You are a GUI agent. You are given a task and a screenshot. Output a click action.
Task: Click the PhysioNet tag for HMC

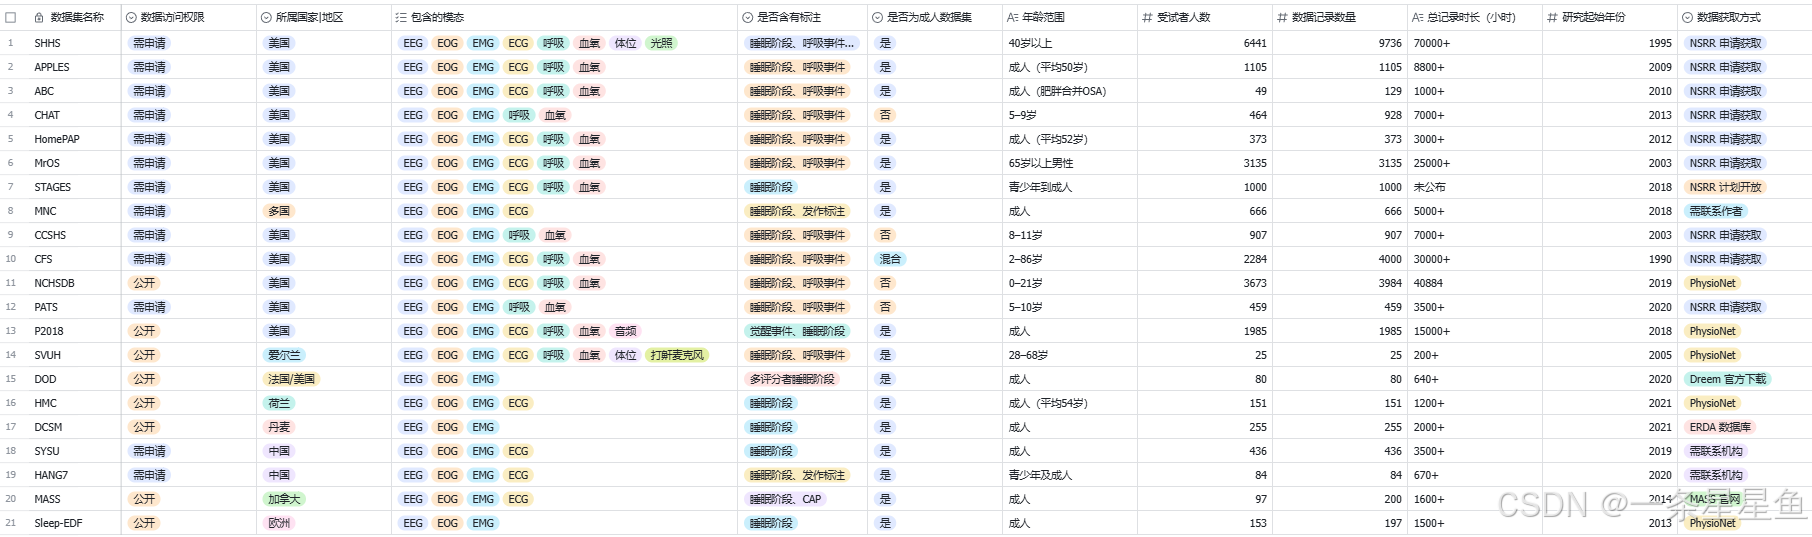pos(1712,403)
